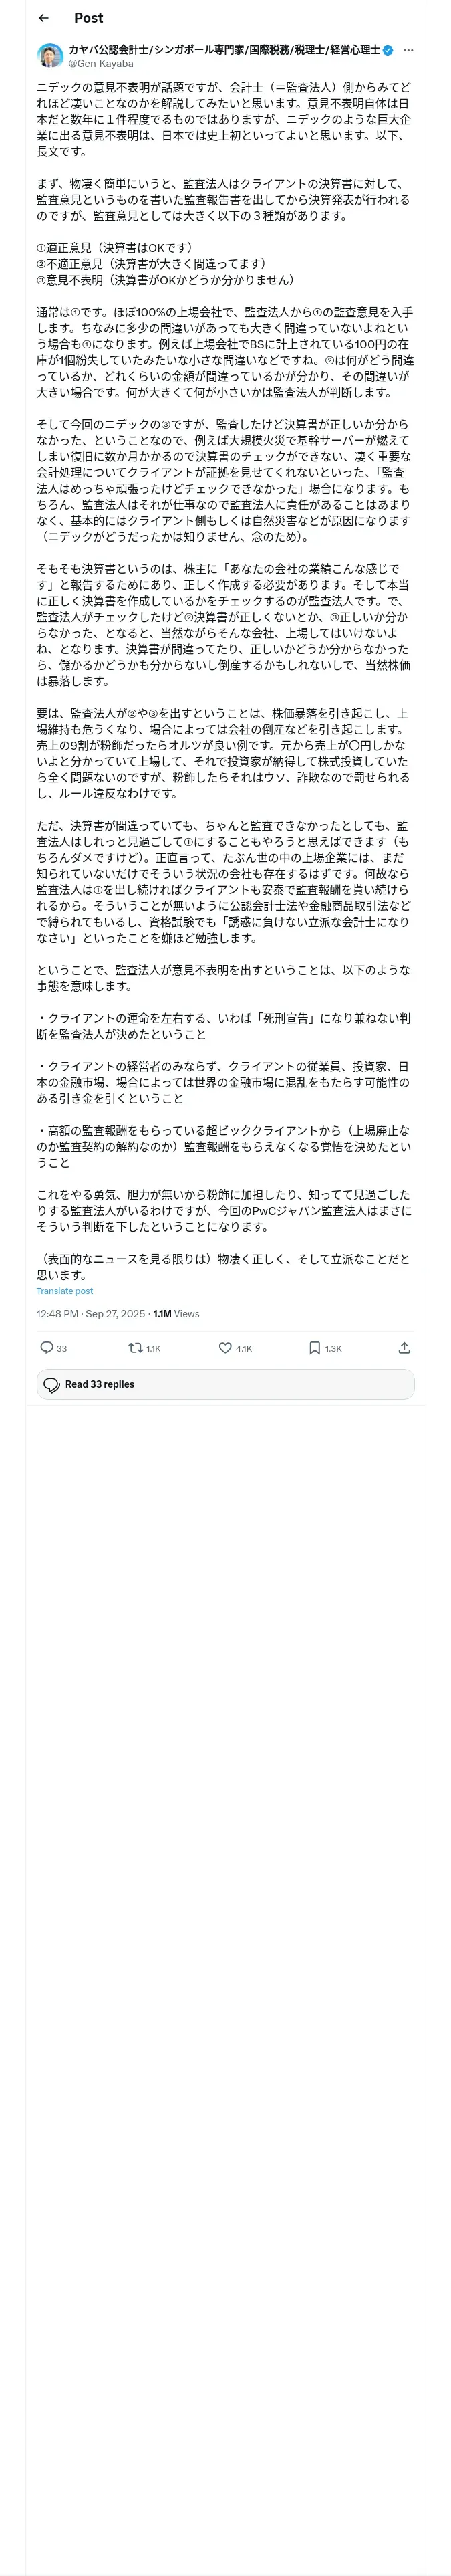Click the blue verified badge

[x=388, y=49]
